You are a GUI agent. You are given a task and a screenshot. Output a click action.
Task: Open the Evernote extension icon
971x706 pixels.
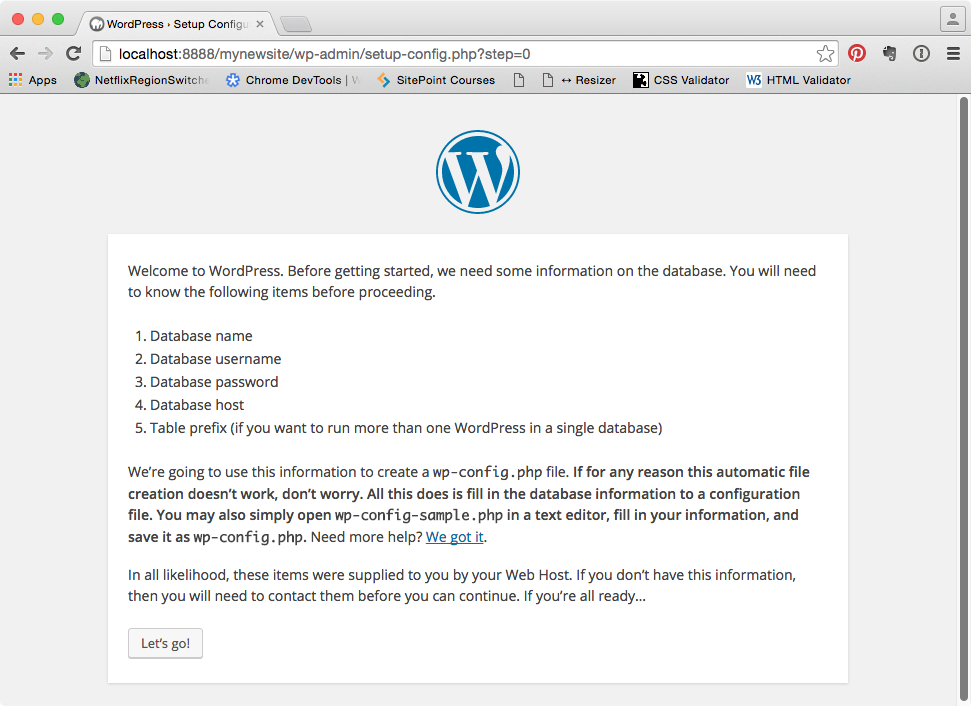890,53
